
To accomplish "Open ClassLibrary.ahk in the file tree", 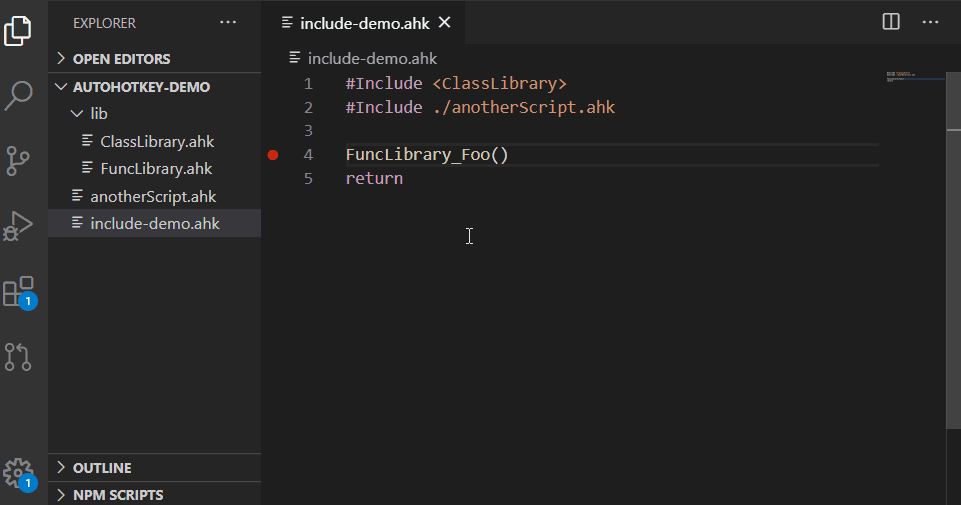I will click(154, 142).
